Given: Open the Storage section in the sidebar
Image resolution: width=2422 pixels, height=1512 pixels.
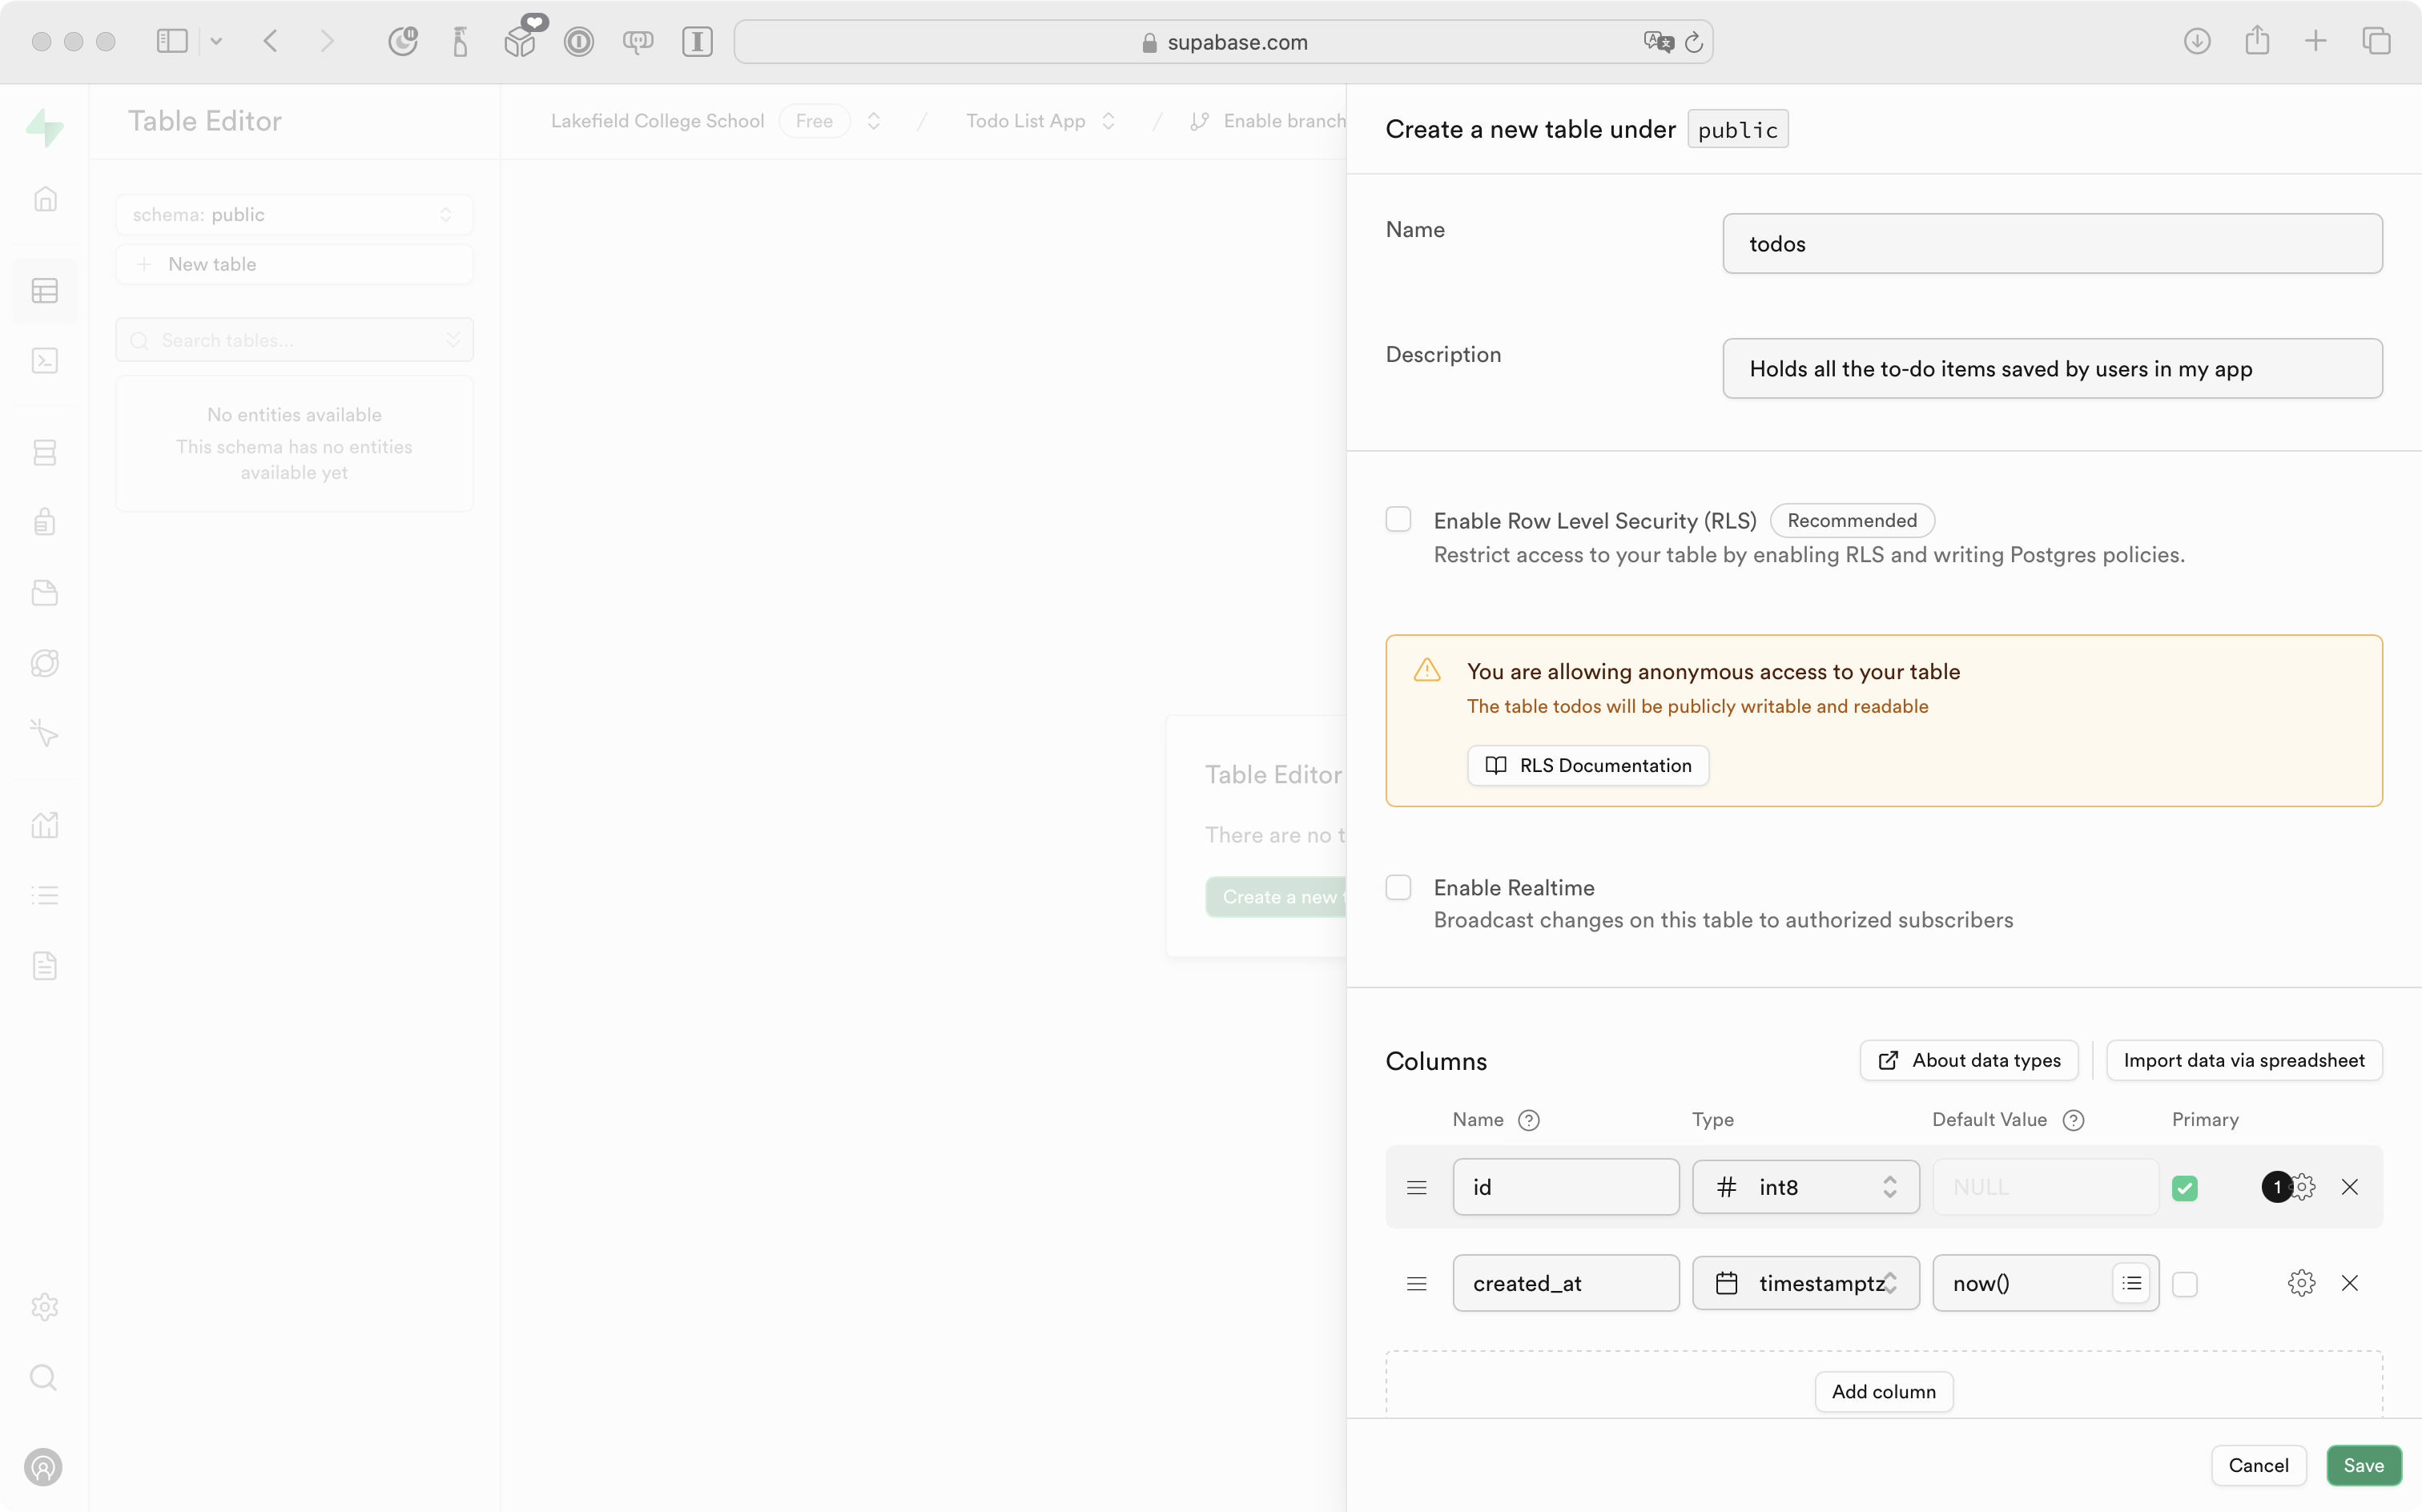Looking at the screenshot, I should pyautogui.click(x=45, y=593).
